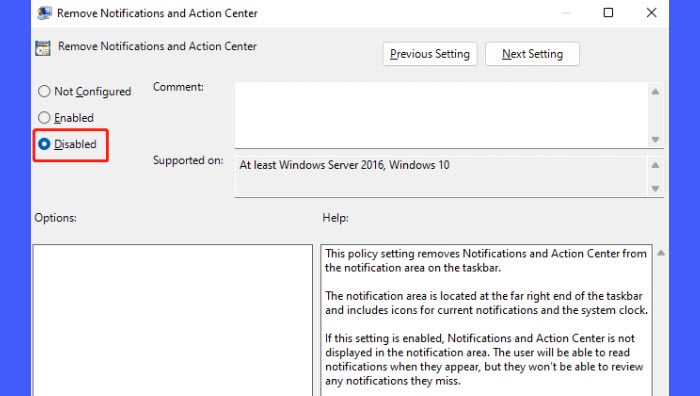
Task: Click inside the Comment text field
Action: (x=442, y=115)
